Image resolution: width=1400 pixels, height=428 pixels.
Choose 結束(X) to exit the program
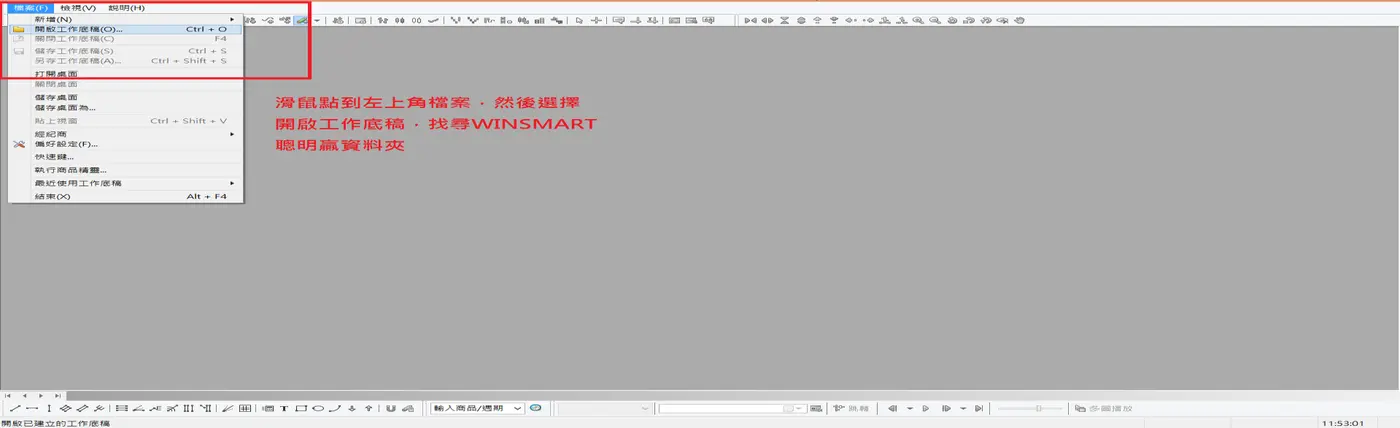125,196
